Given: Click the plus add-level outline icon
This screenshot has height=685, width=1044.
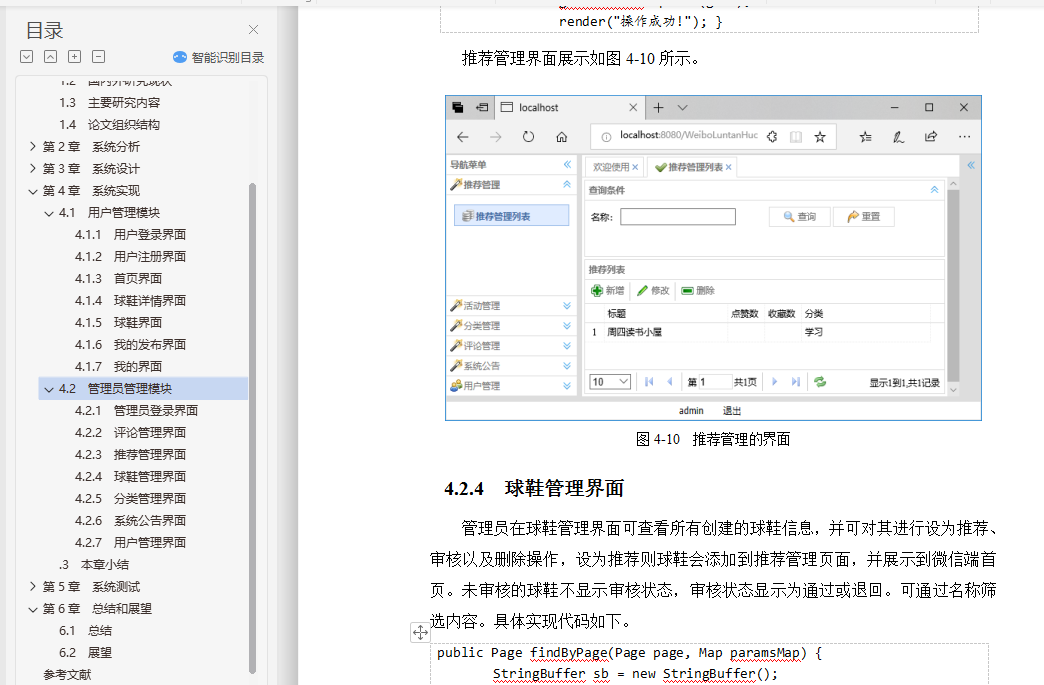Looking at the screenshot, I should pos(75,57).
